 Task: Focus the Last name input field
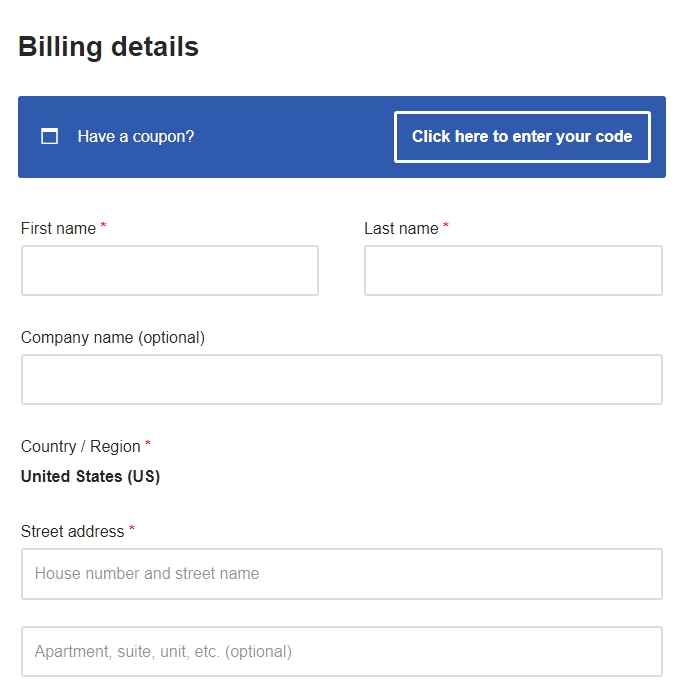pyautogui.click(x=513, y=270)
